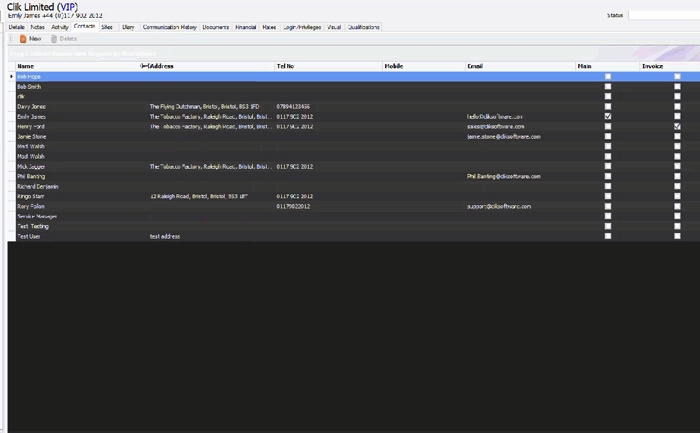700x433 pixels.
Task: Switch to the Sites tab
Action: click(107, 27)
